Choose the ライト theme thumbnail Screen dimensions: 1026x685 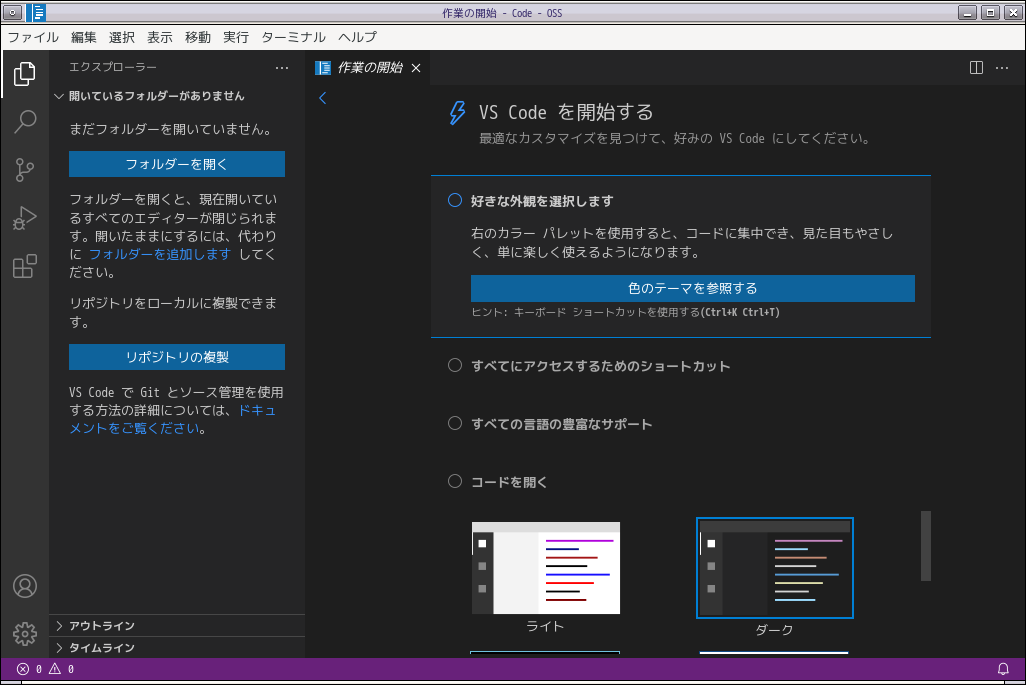(x=546, y=568)
